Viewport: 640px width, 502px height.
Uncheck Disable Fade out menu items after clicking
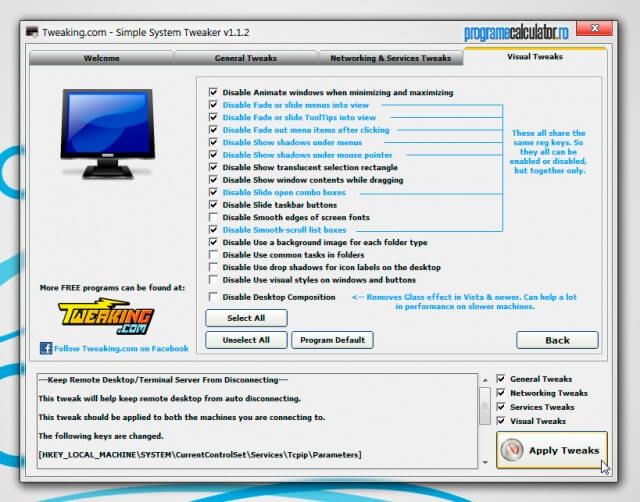[x=213, y=130]
